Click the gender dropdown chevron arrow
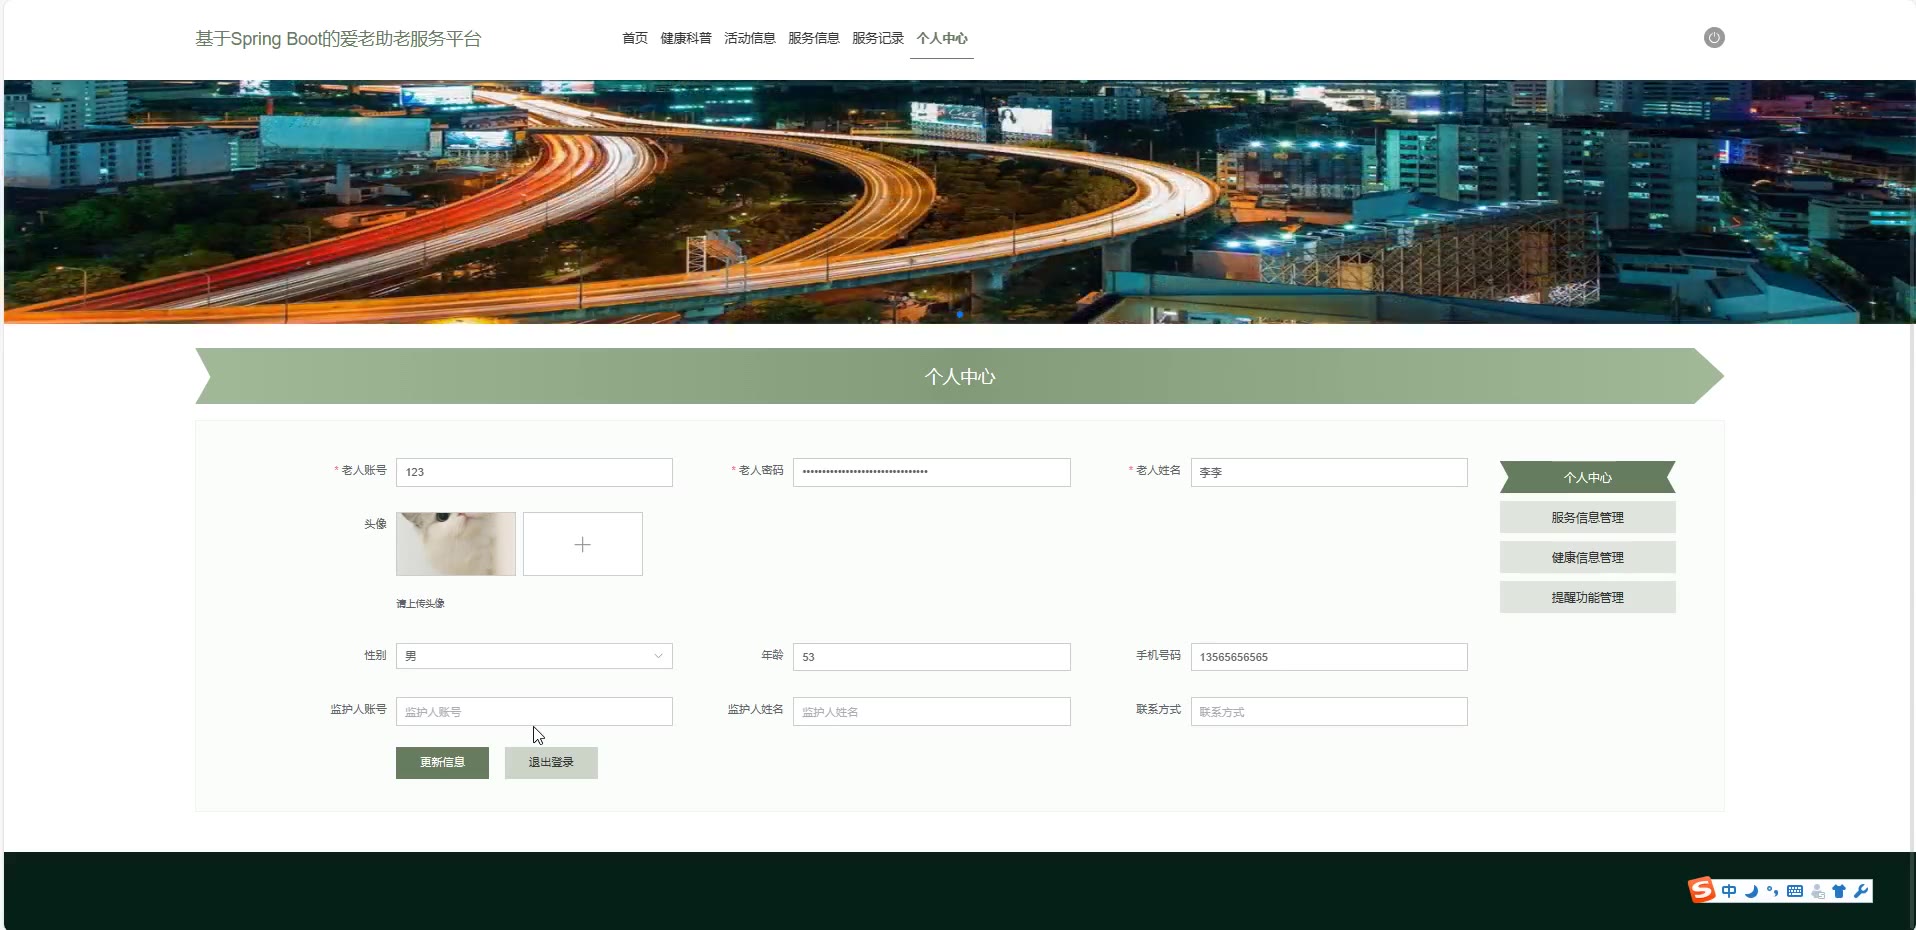Screen dimensions: 1916x930 [x=658, y=656]
